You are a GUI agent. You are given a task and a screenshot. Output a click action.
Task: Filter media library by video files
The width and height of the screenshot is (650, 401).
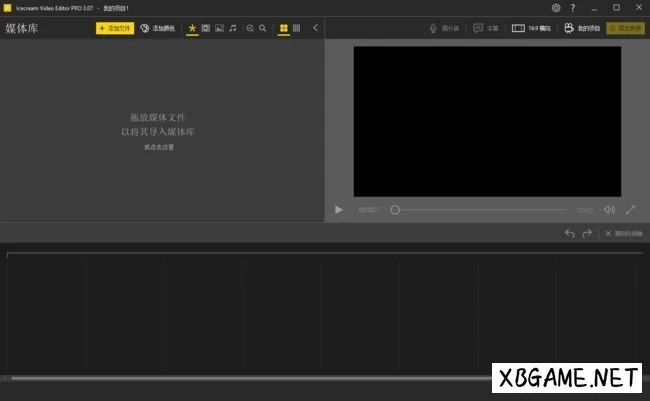coord(205,28)
